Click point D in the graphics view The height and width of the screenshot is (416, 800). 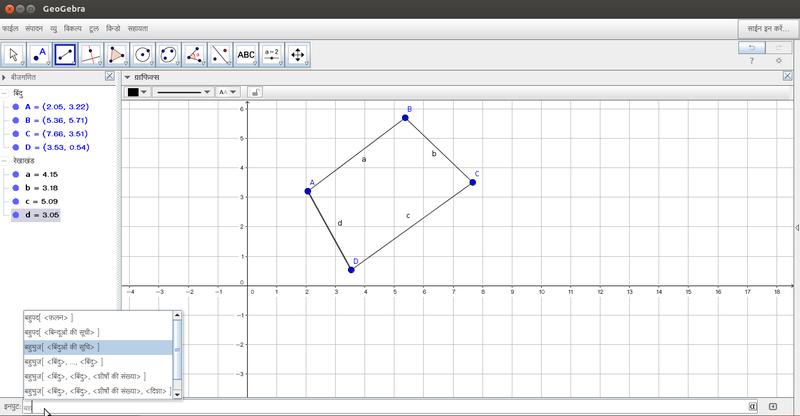pos(351,270)
